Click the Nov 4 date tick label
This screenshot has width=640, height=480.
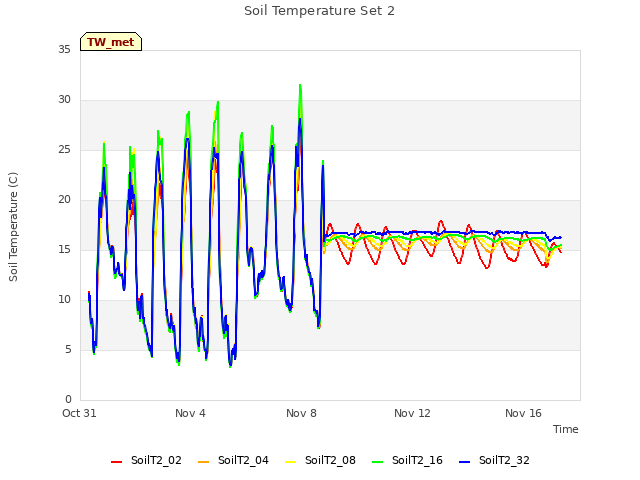pos(190,413)
